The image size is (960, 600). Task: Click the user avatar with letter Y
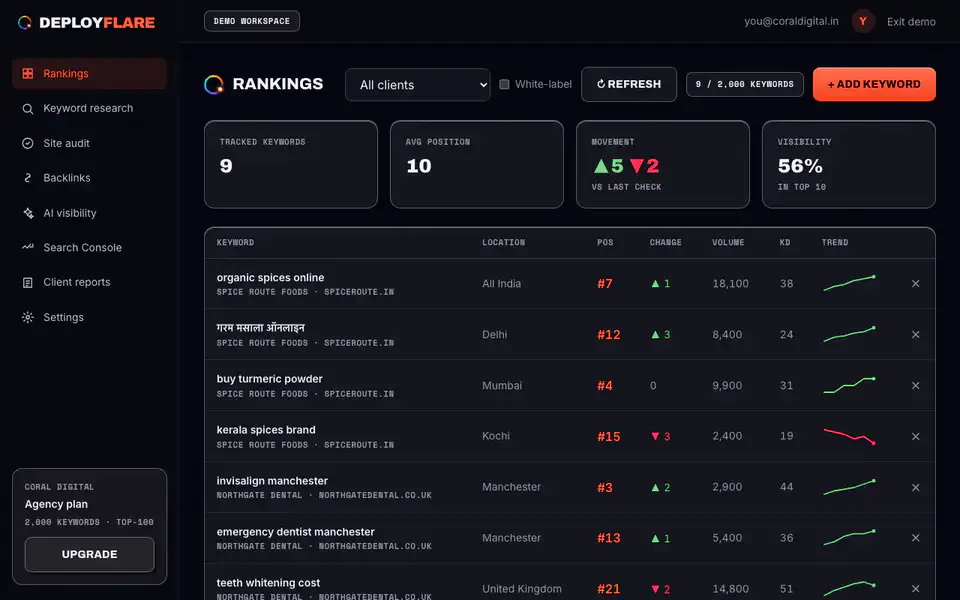863,21
